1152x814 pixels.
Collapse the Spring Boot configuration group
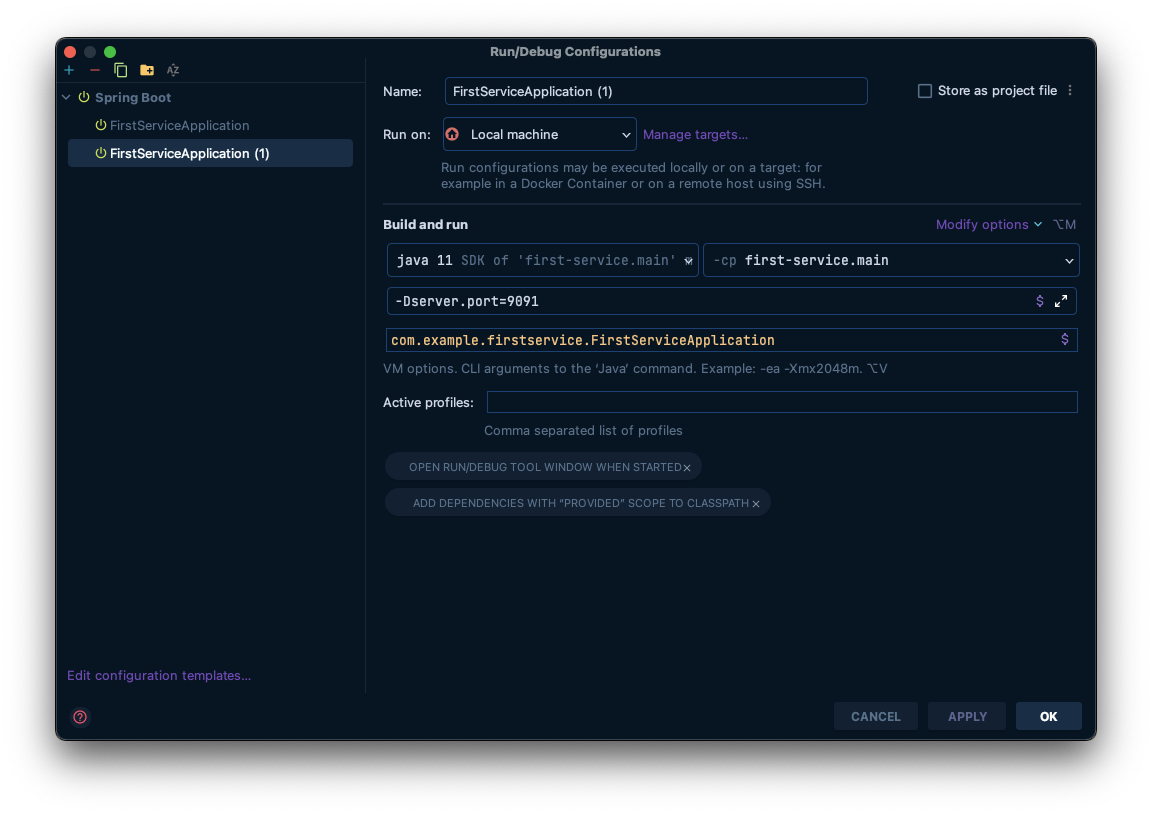coord(66,97)
